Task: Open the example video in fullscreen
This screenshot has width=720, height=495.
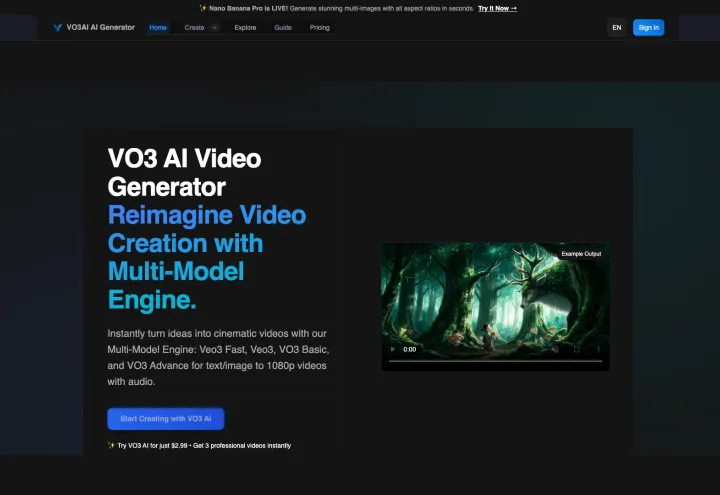Action: tap(577, 349)
